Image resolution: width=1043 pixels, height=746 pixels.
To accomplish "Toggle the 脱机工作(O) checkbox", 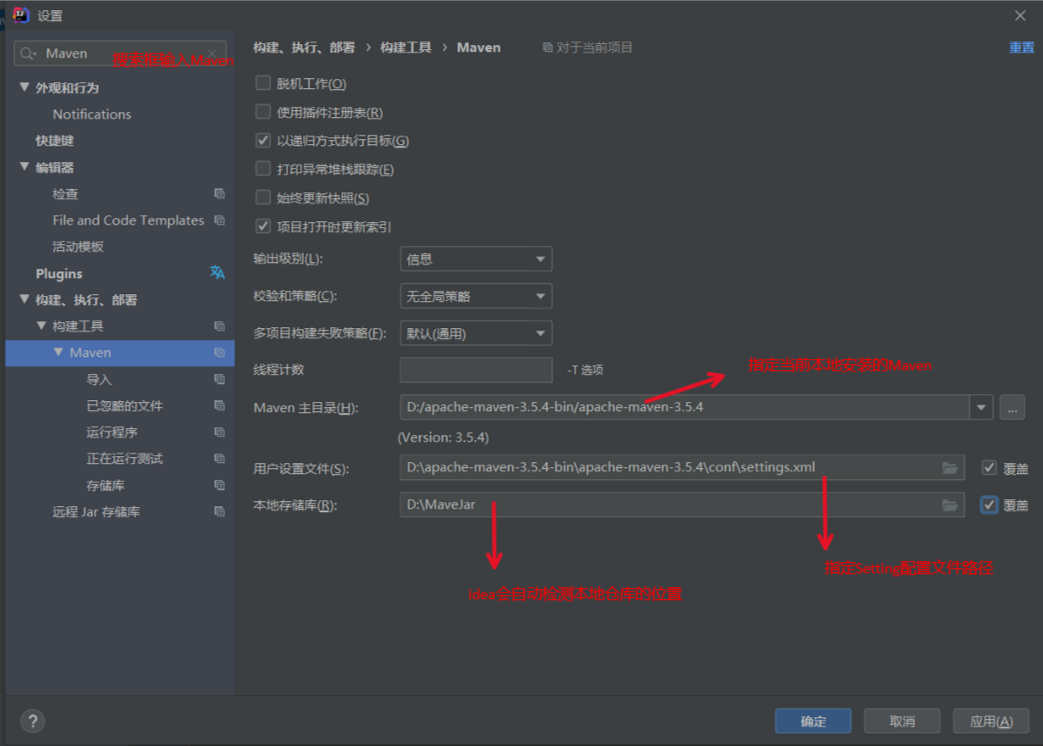I will (x=263, y=82).
